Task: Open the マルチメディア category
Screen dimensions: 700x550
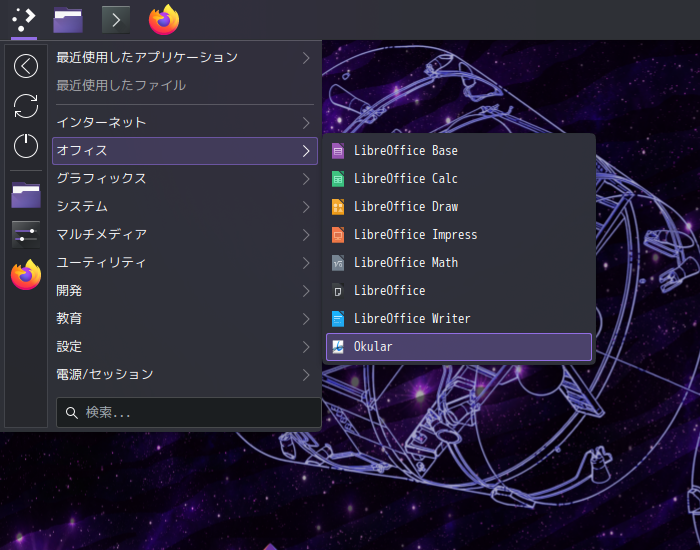Action: (x=185, y=235)
